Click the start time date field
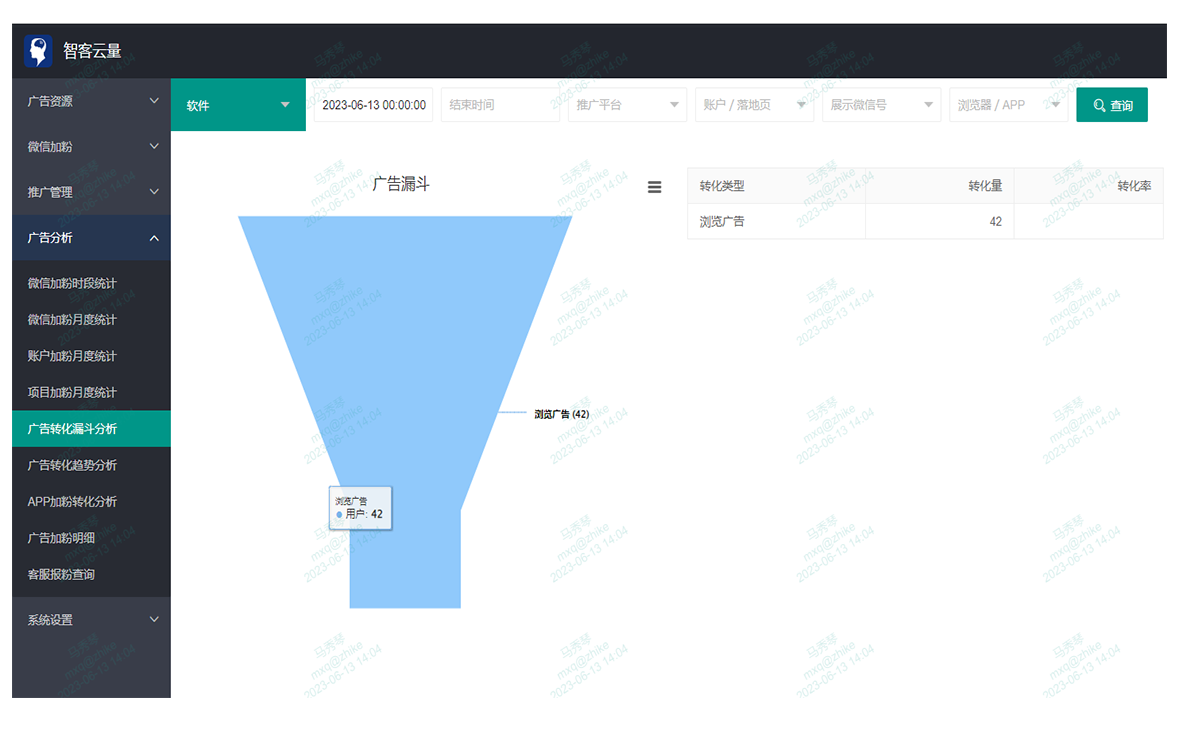Viewport: 1180px width, 729px height. coord(374,105)
